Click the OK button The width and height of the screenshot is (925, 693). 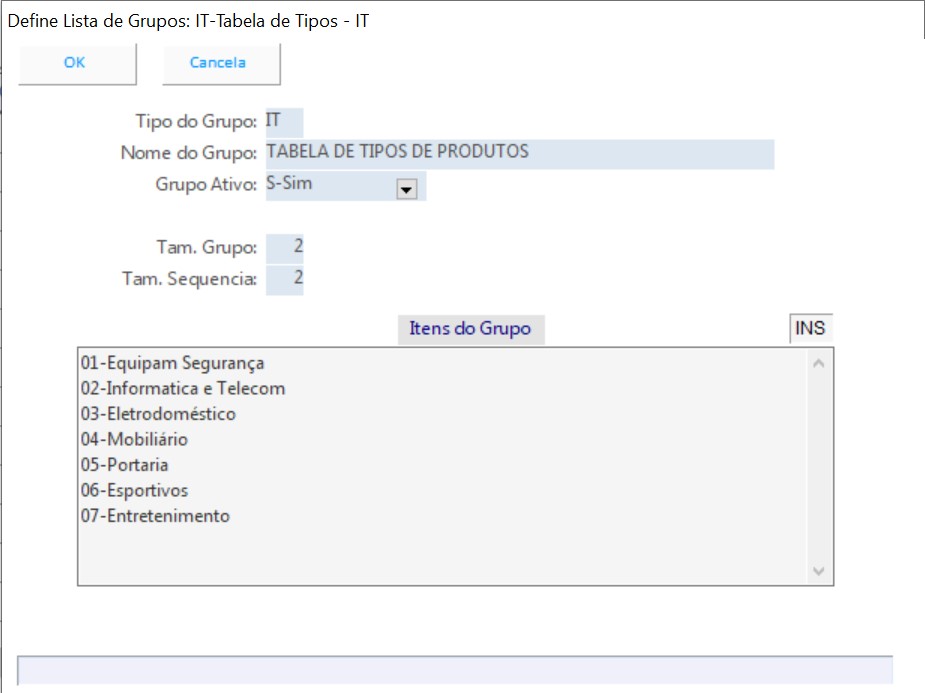click(76, 63)
